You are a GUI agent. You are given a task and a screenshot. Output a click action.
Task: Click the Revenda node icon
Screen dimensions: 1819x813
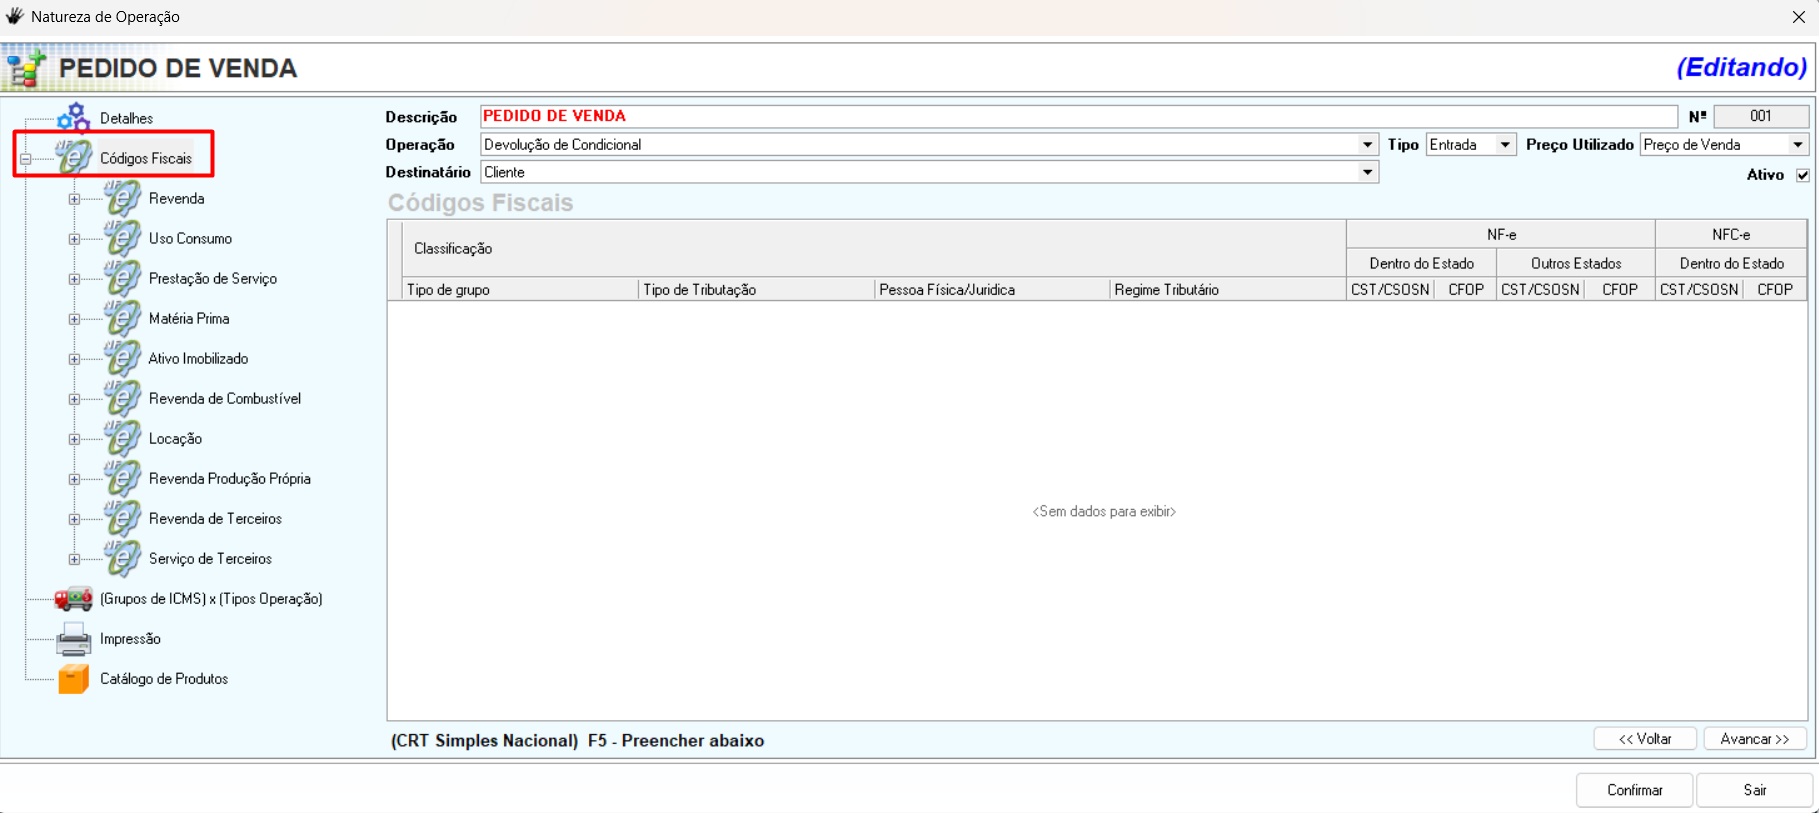(122, 198)
